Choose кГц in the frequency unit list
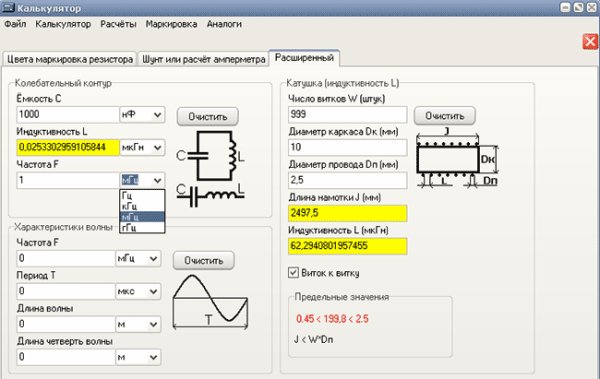The width and height of the screenshot is (600, 379). pyautogui.click(x=142, y=206)
